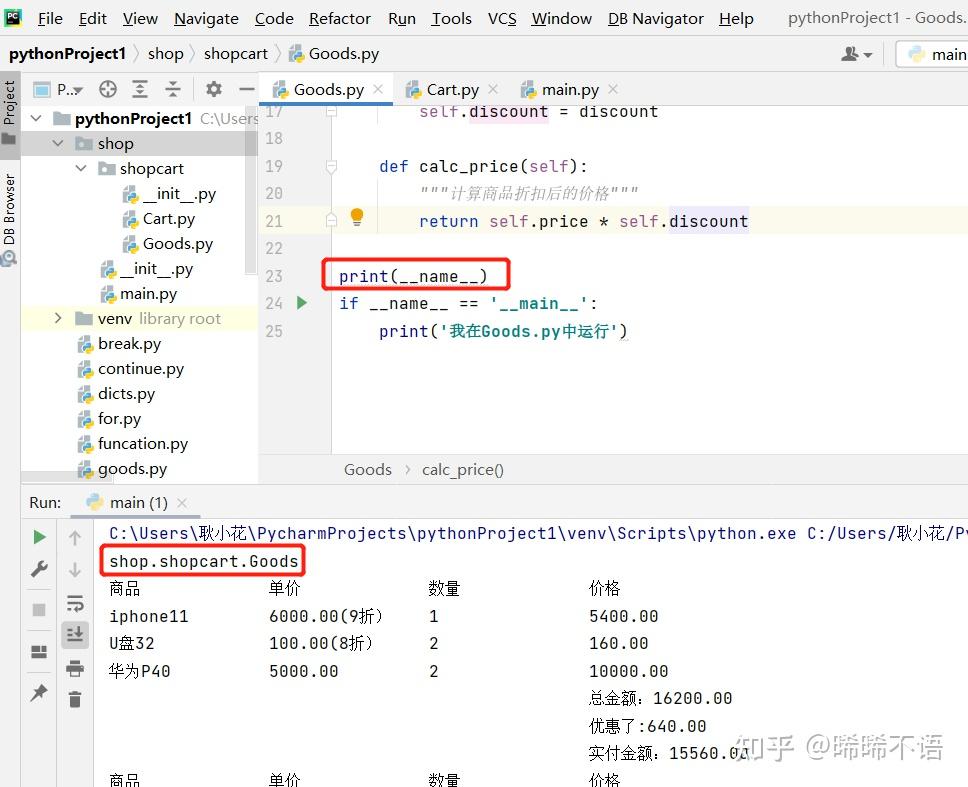Viewport: 968px width, 787px height.
Task: Collapse the shopcart folder in project tree
Action: pos(81,168)
